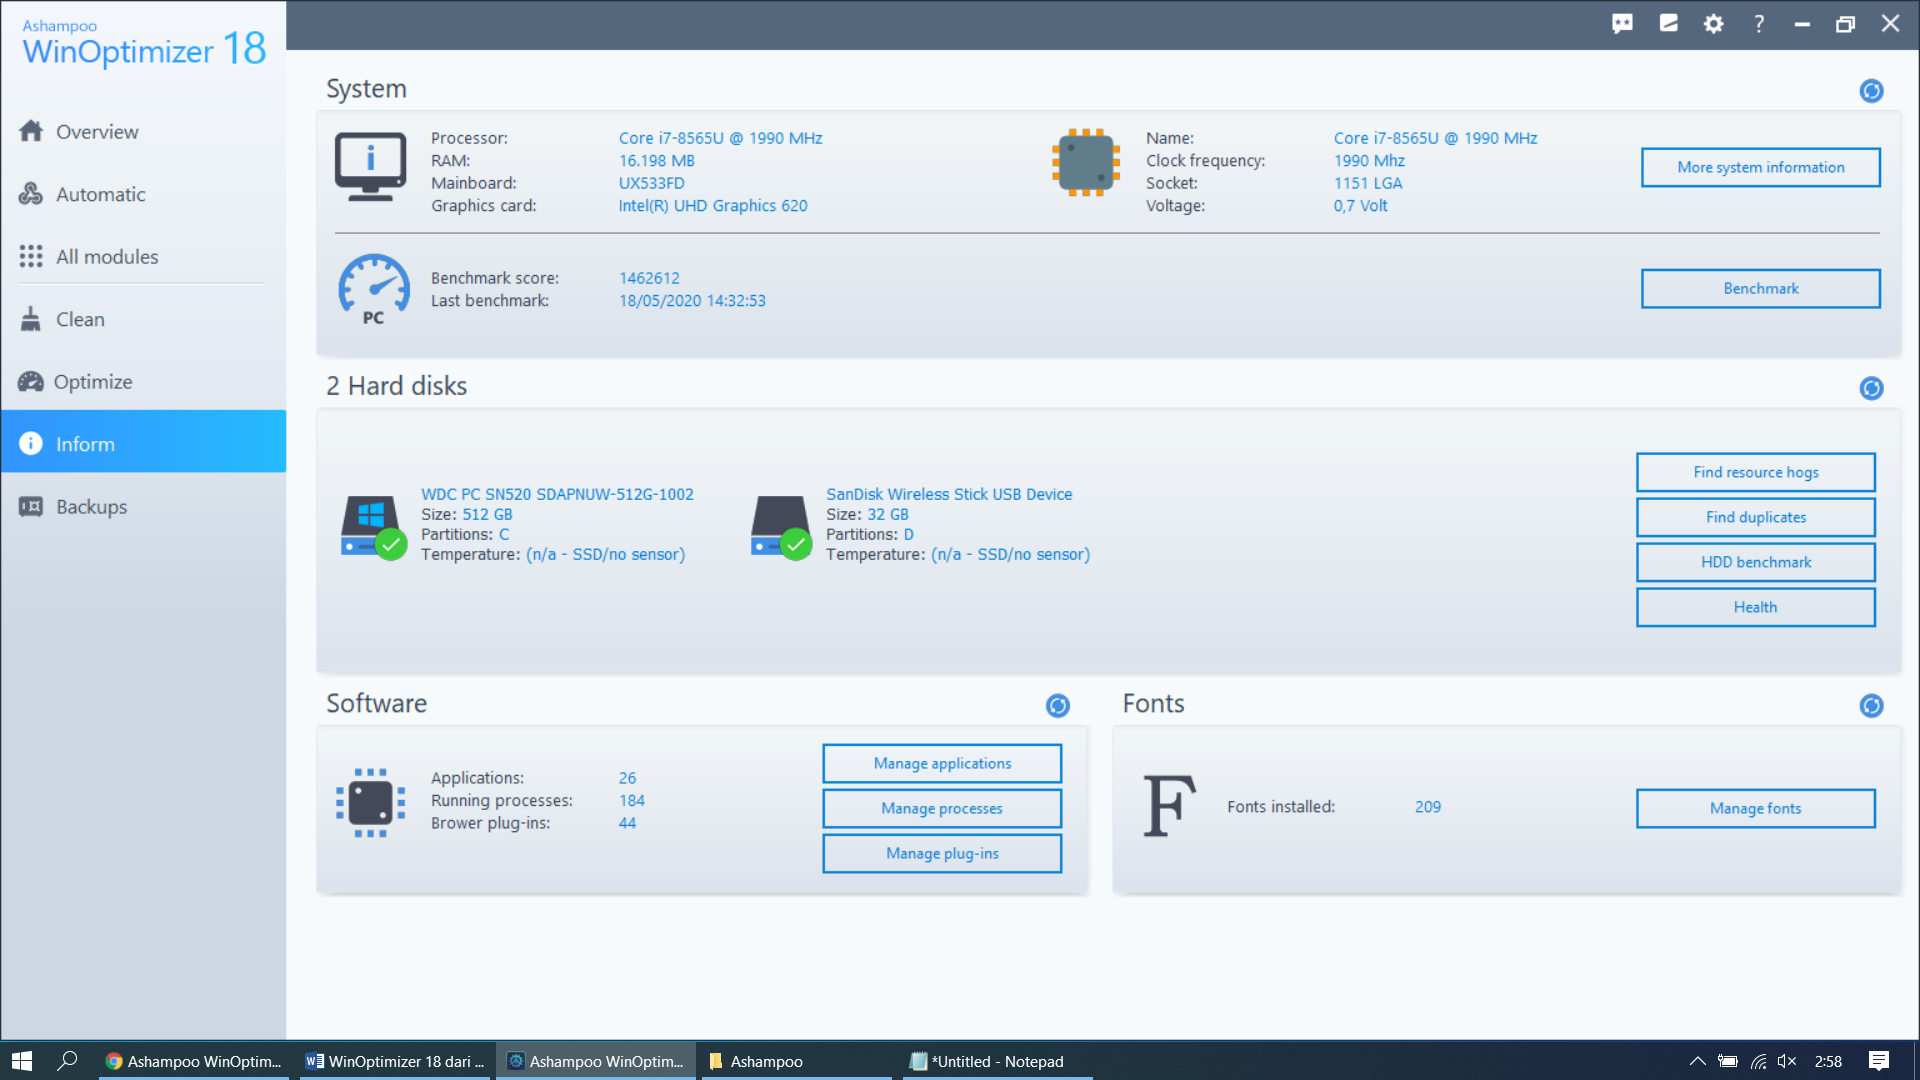The image size is (1920, 1080).
Task: Click last benchmark date 18/05/2020 14:32:53
Action: point(692,300)
